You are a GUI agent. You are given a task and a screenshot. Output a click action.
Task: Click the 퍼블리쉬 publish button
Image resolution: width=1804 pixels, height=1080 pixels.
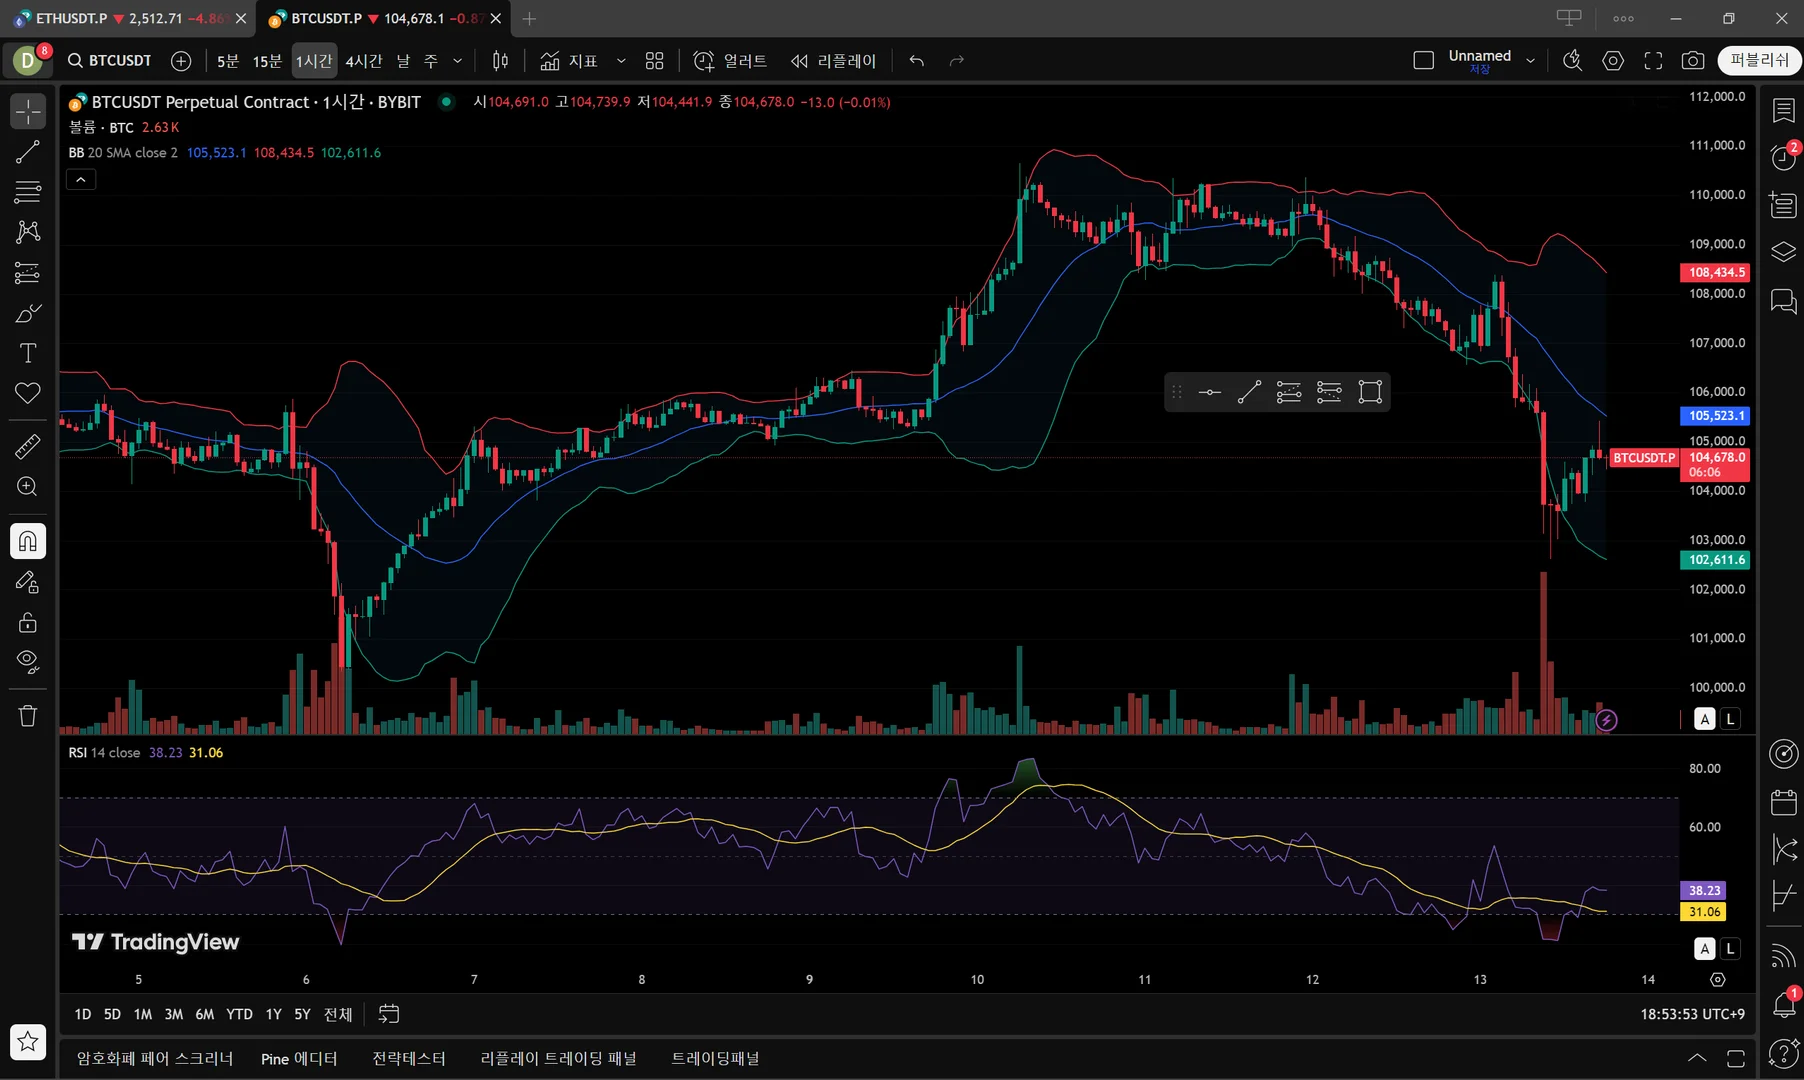[x=1760, y=61]
